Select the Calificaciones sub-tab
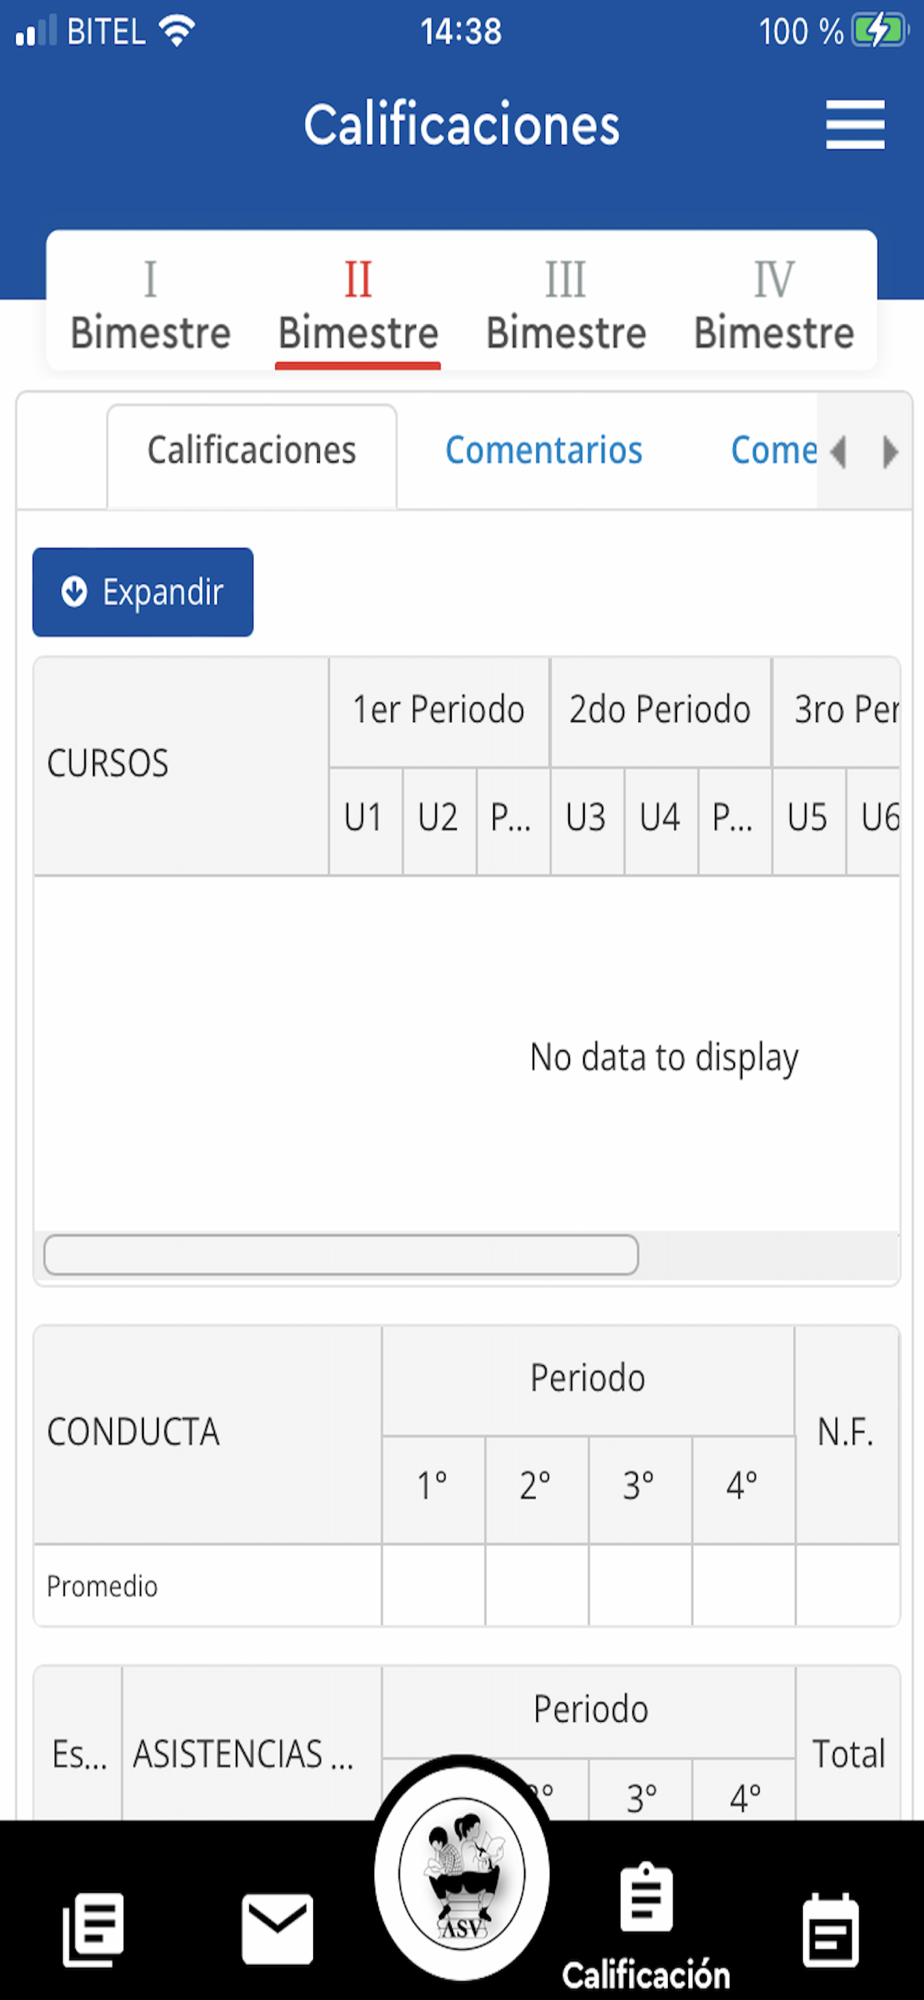The width and height of the screenshot is (924, 2000). pyautogui.click(x=252, y=451)
